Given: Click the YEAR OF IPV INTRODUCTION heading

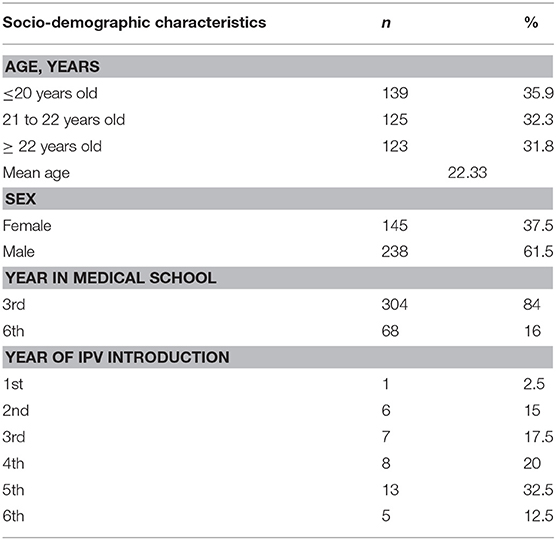Looking at the screenshot, I should pos(117,357).
